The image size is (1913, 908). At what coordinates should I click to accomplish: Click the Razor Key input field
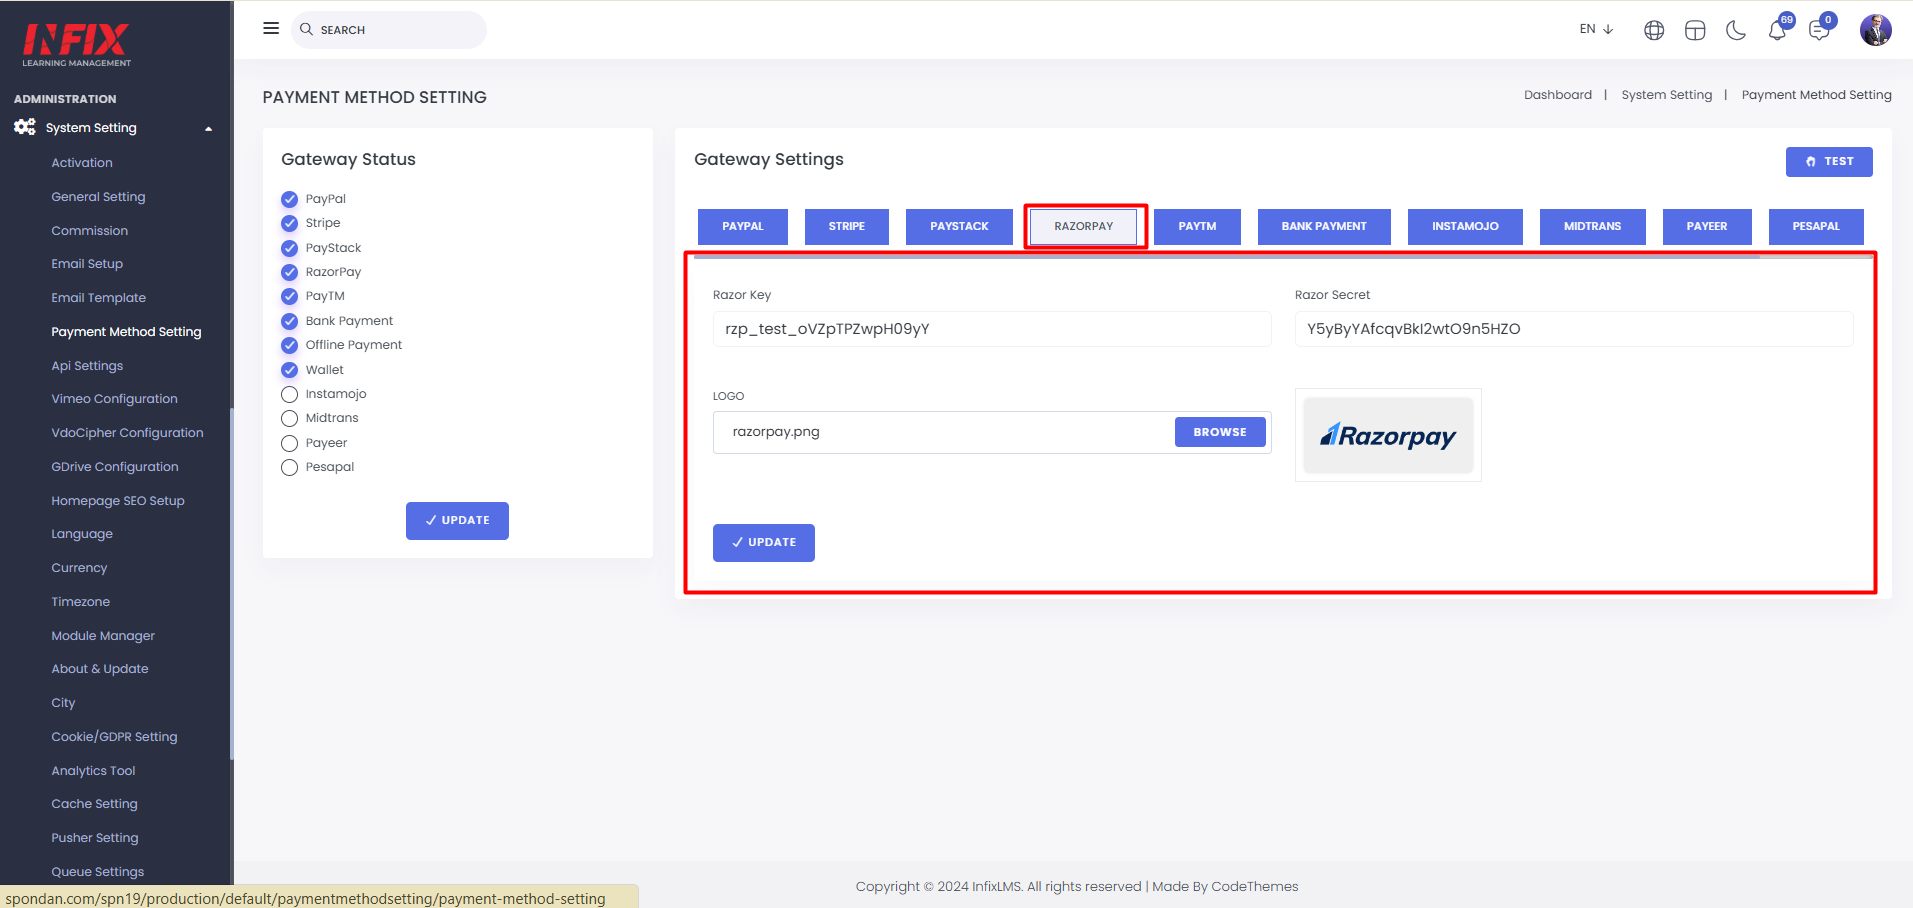pos(992,329)
